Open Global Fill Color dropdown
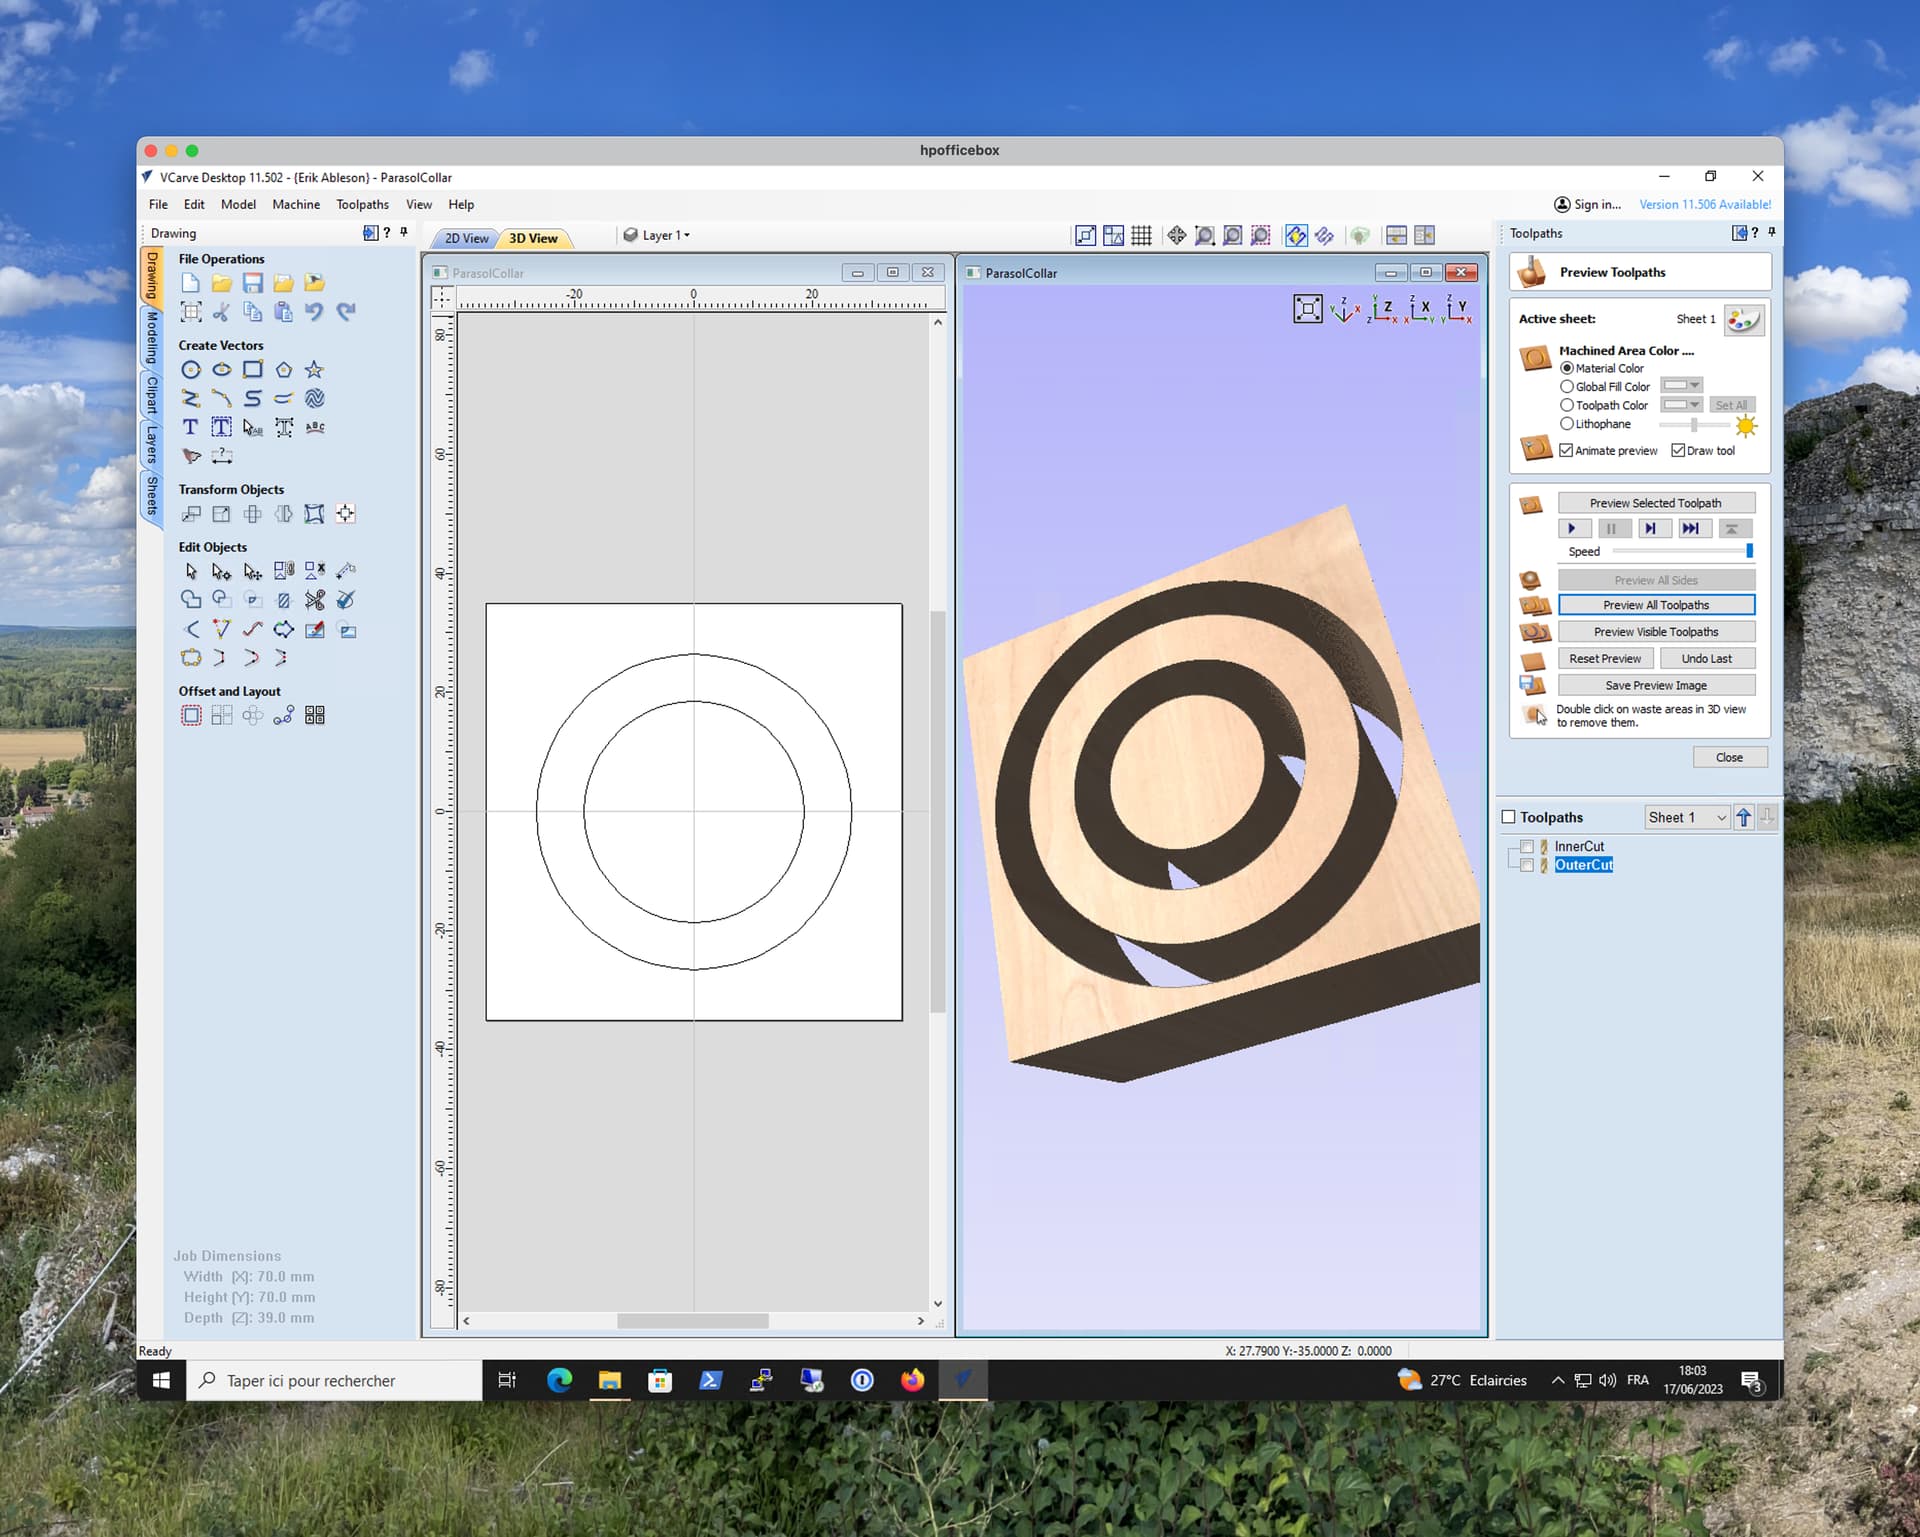This screenshot has width=1920, height=1537. click(1681, 386)
